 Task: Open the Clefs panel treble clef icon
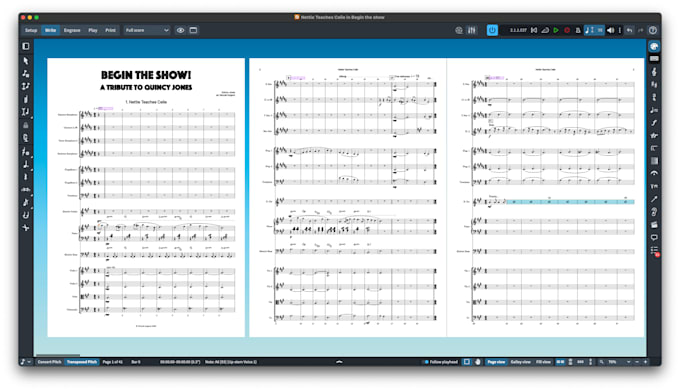[654, 72]
